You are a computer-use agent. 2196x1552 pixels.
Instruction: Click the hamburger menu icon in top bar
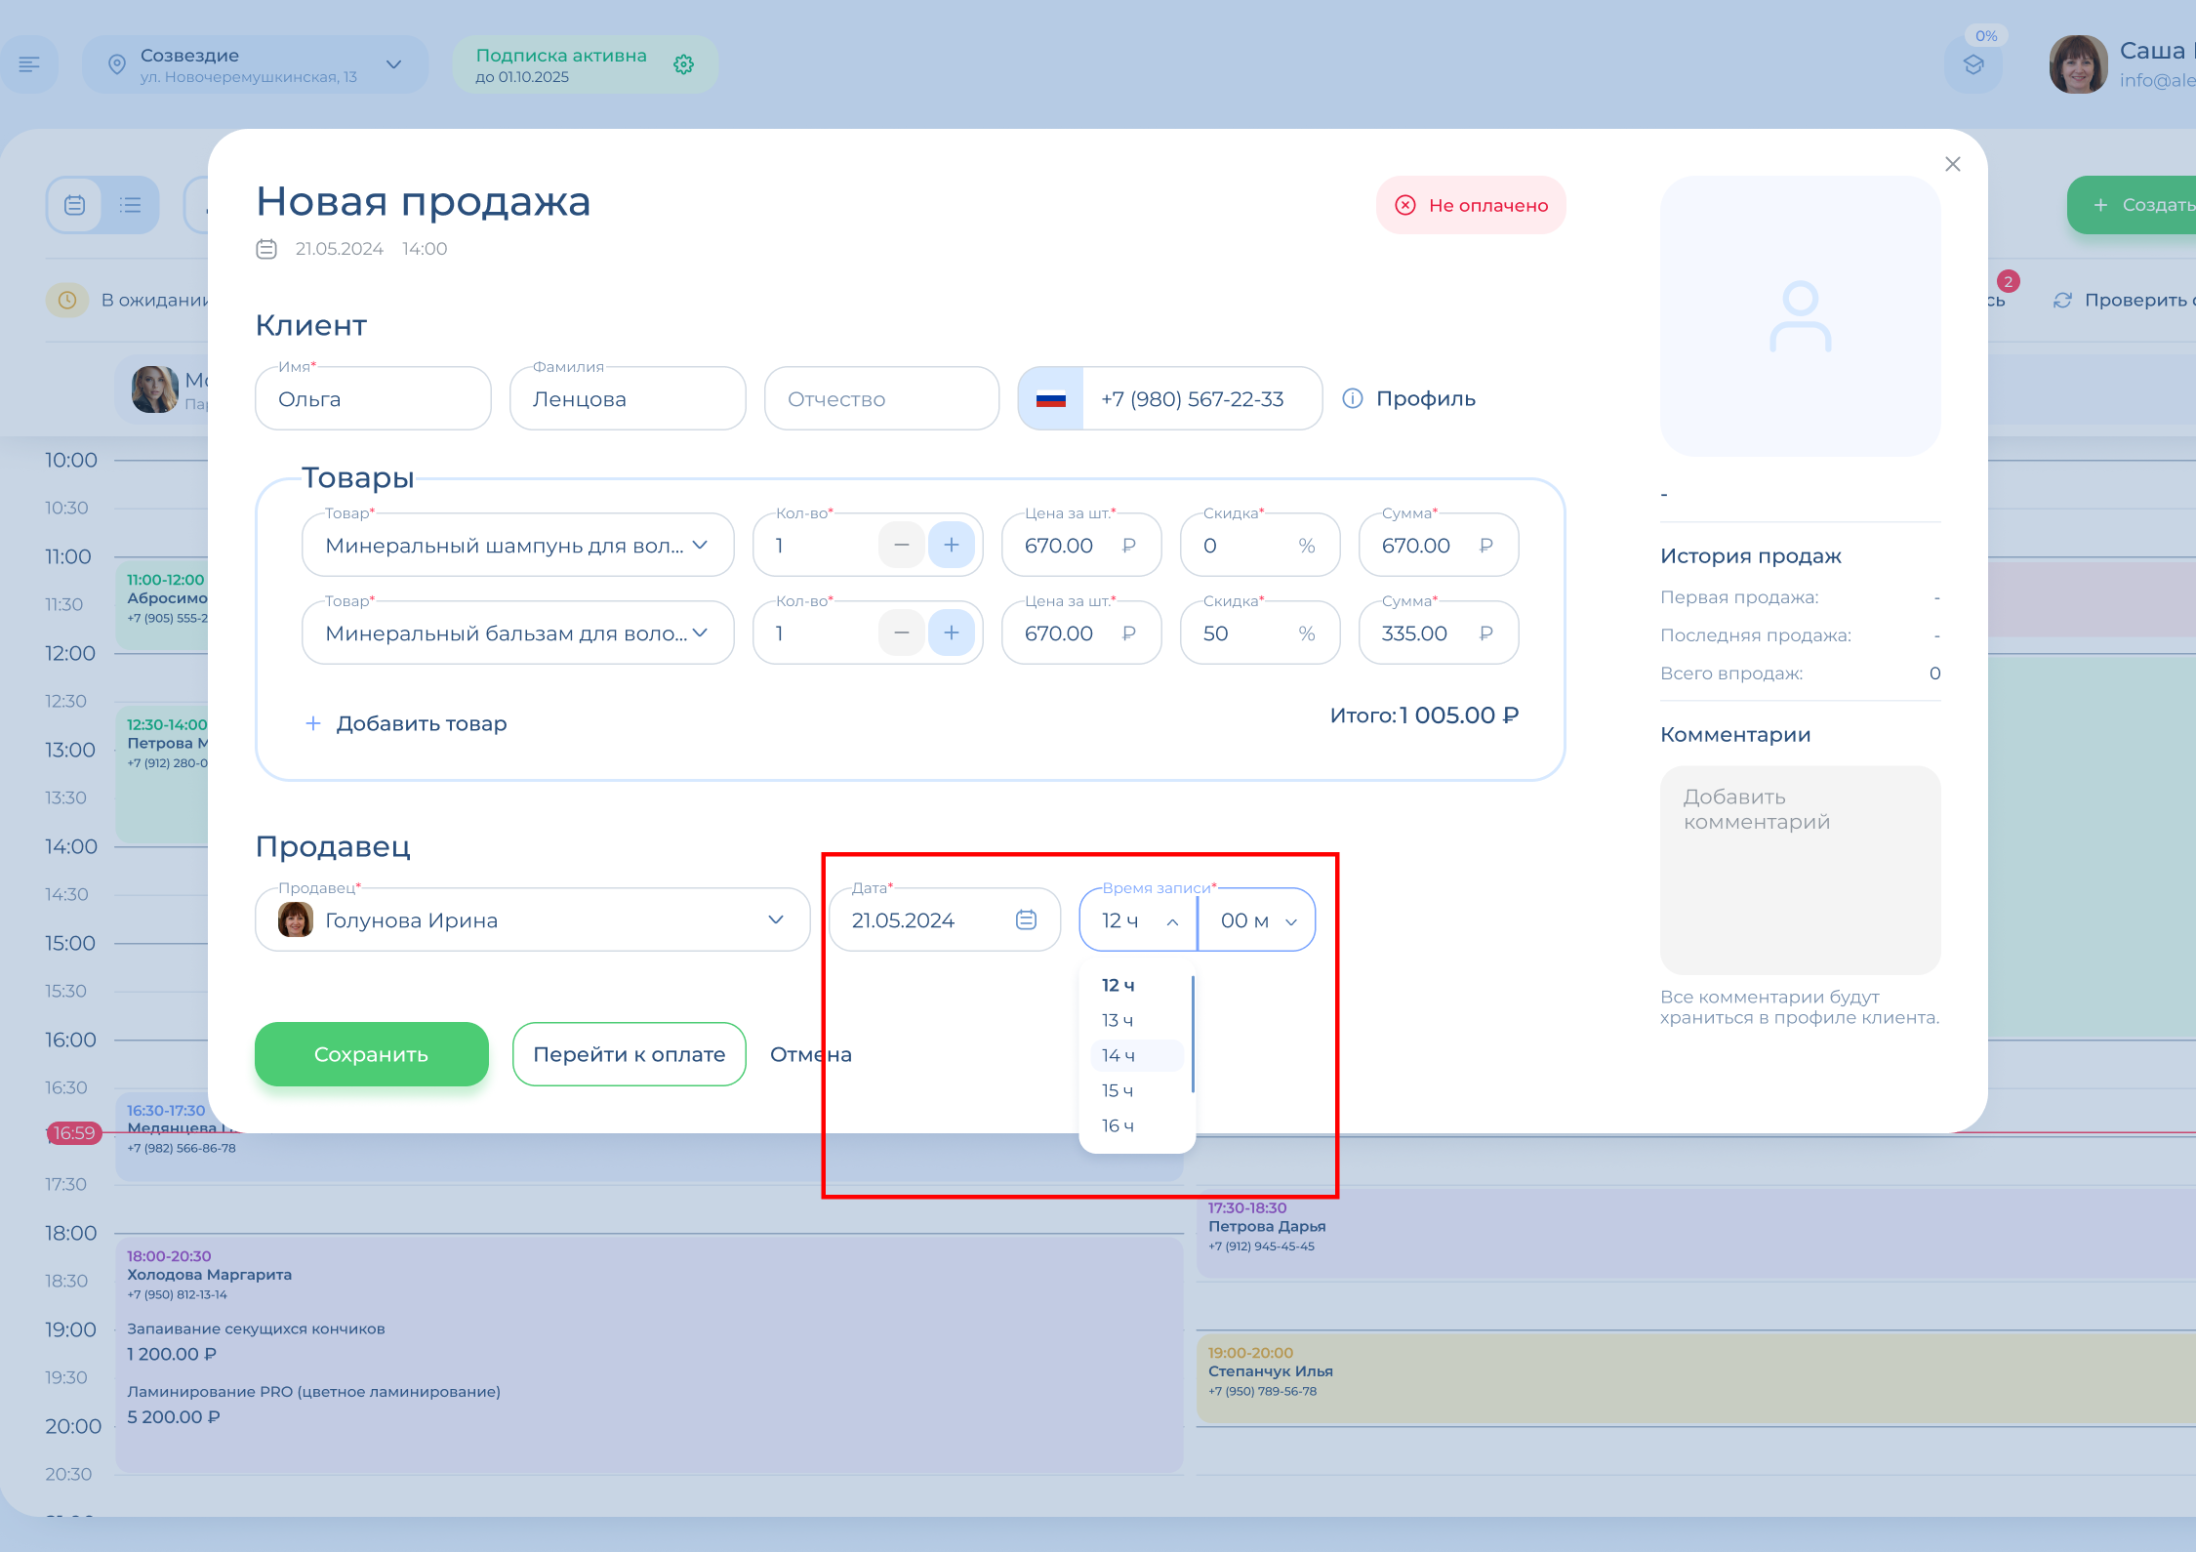29,65
